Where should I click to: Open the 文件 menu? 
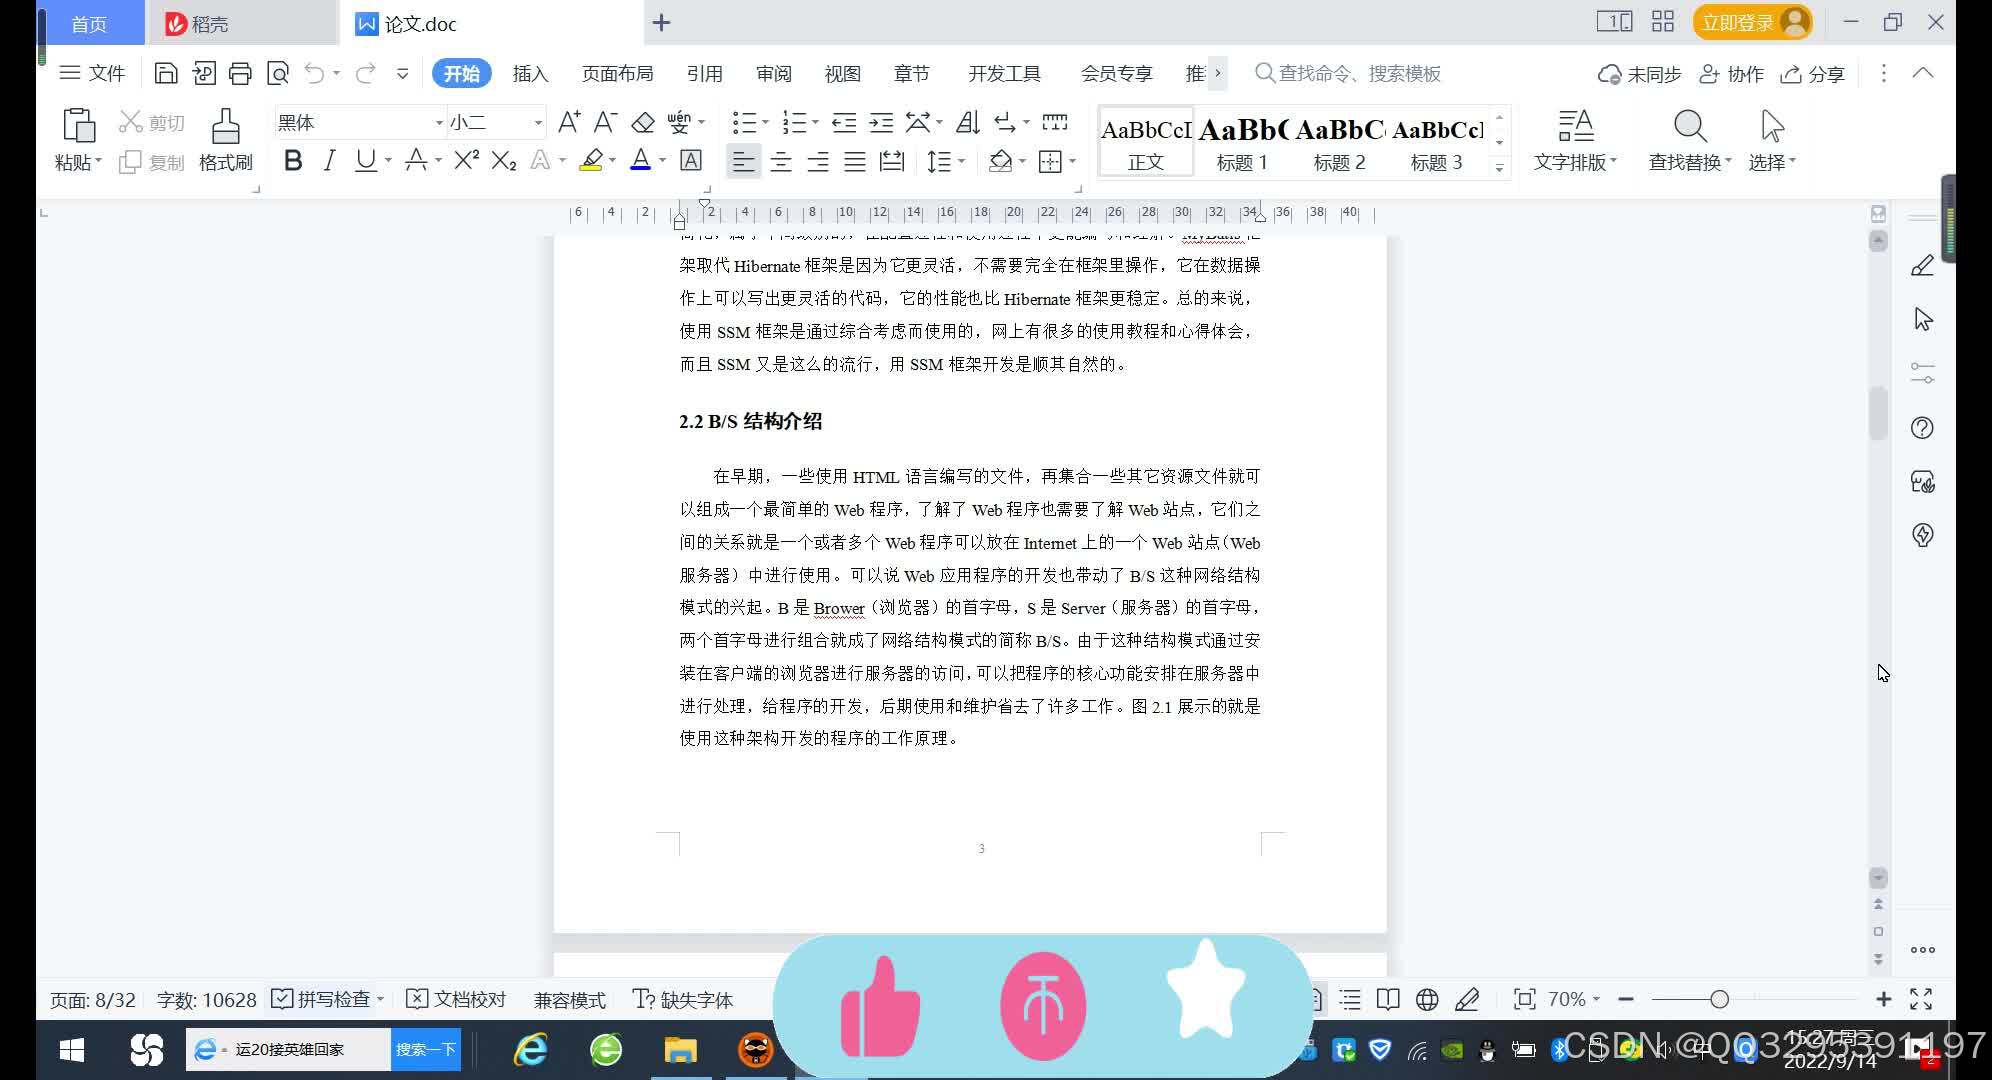(x=92, y=73)
